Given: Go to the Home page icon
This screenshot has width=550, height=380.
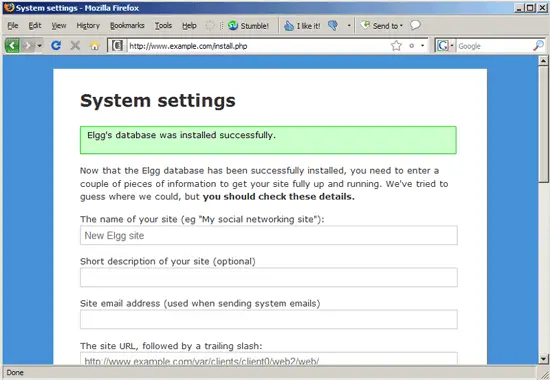Looking at the screenshot, I should (94, 46).
